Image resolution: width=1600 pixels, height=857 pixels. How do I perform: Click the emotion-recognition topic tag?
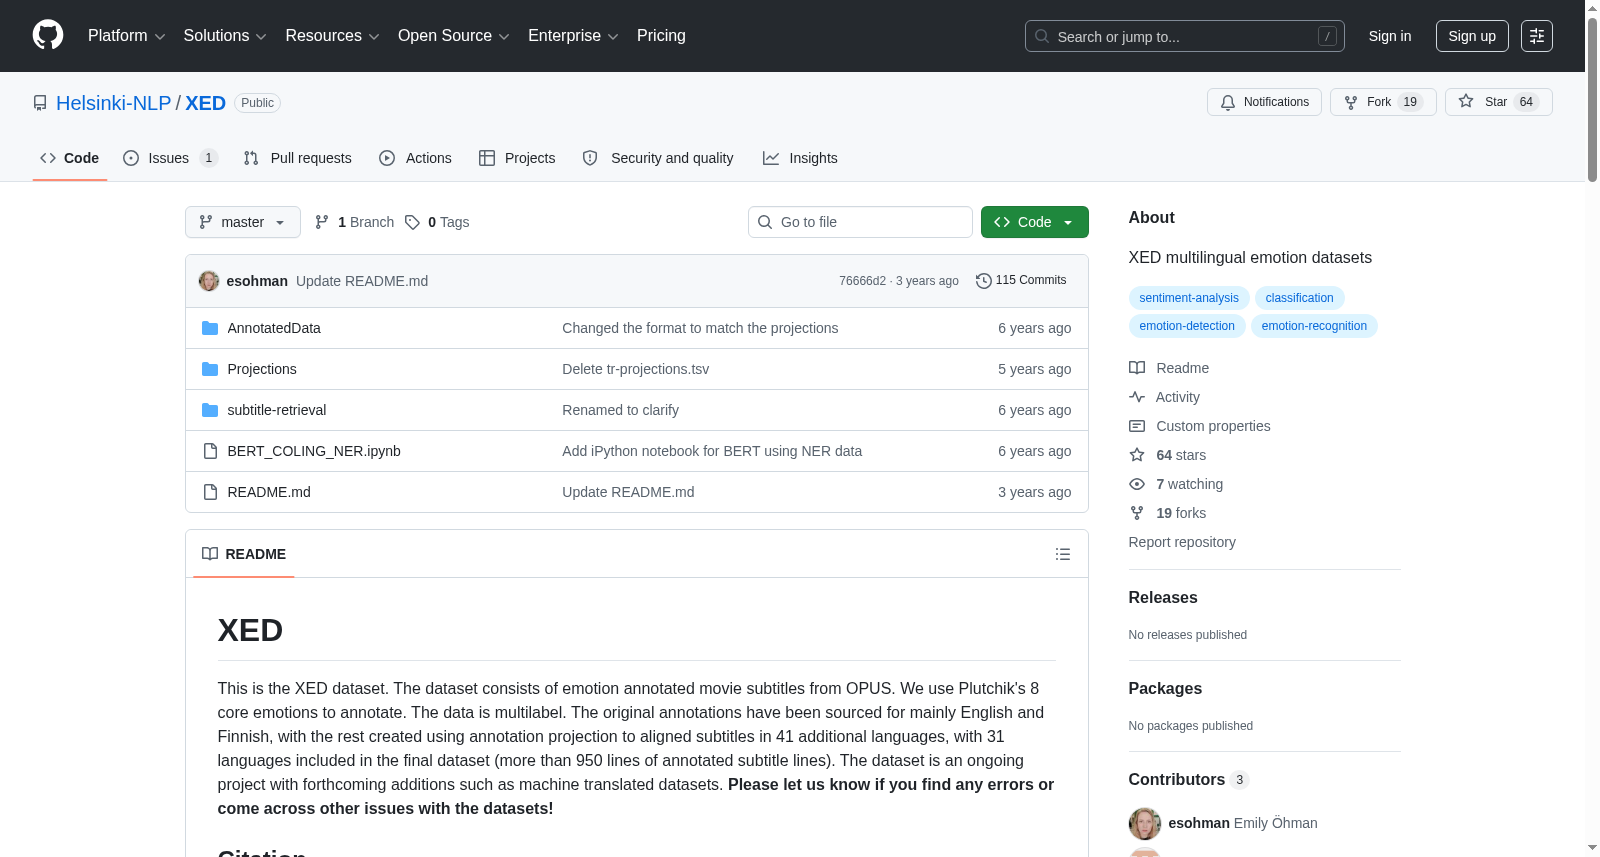pos(1314,326)
